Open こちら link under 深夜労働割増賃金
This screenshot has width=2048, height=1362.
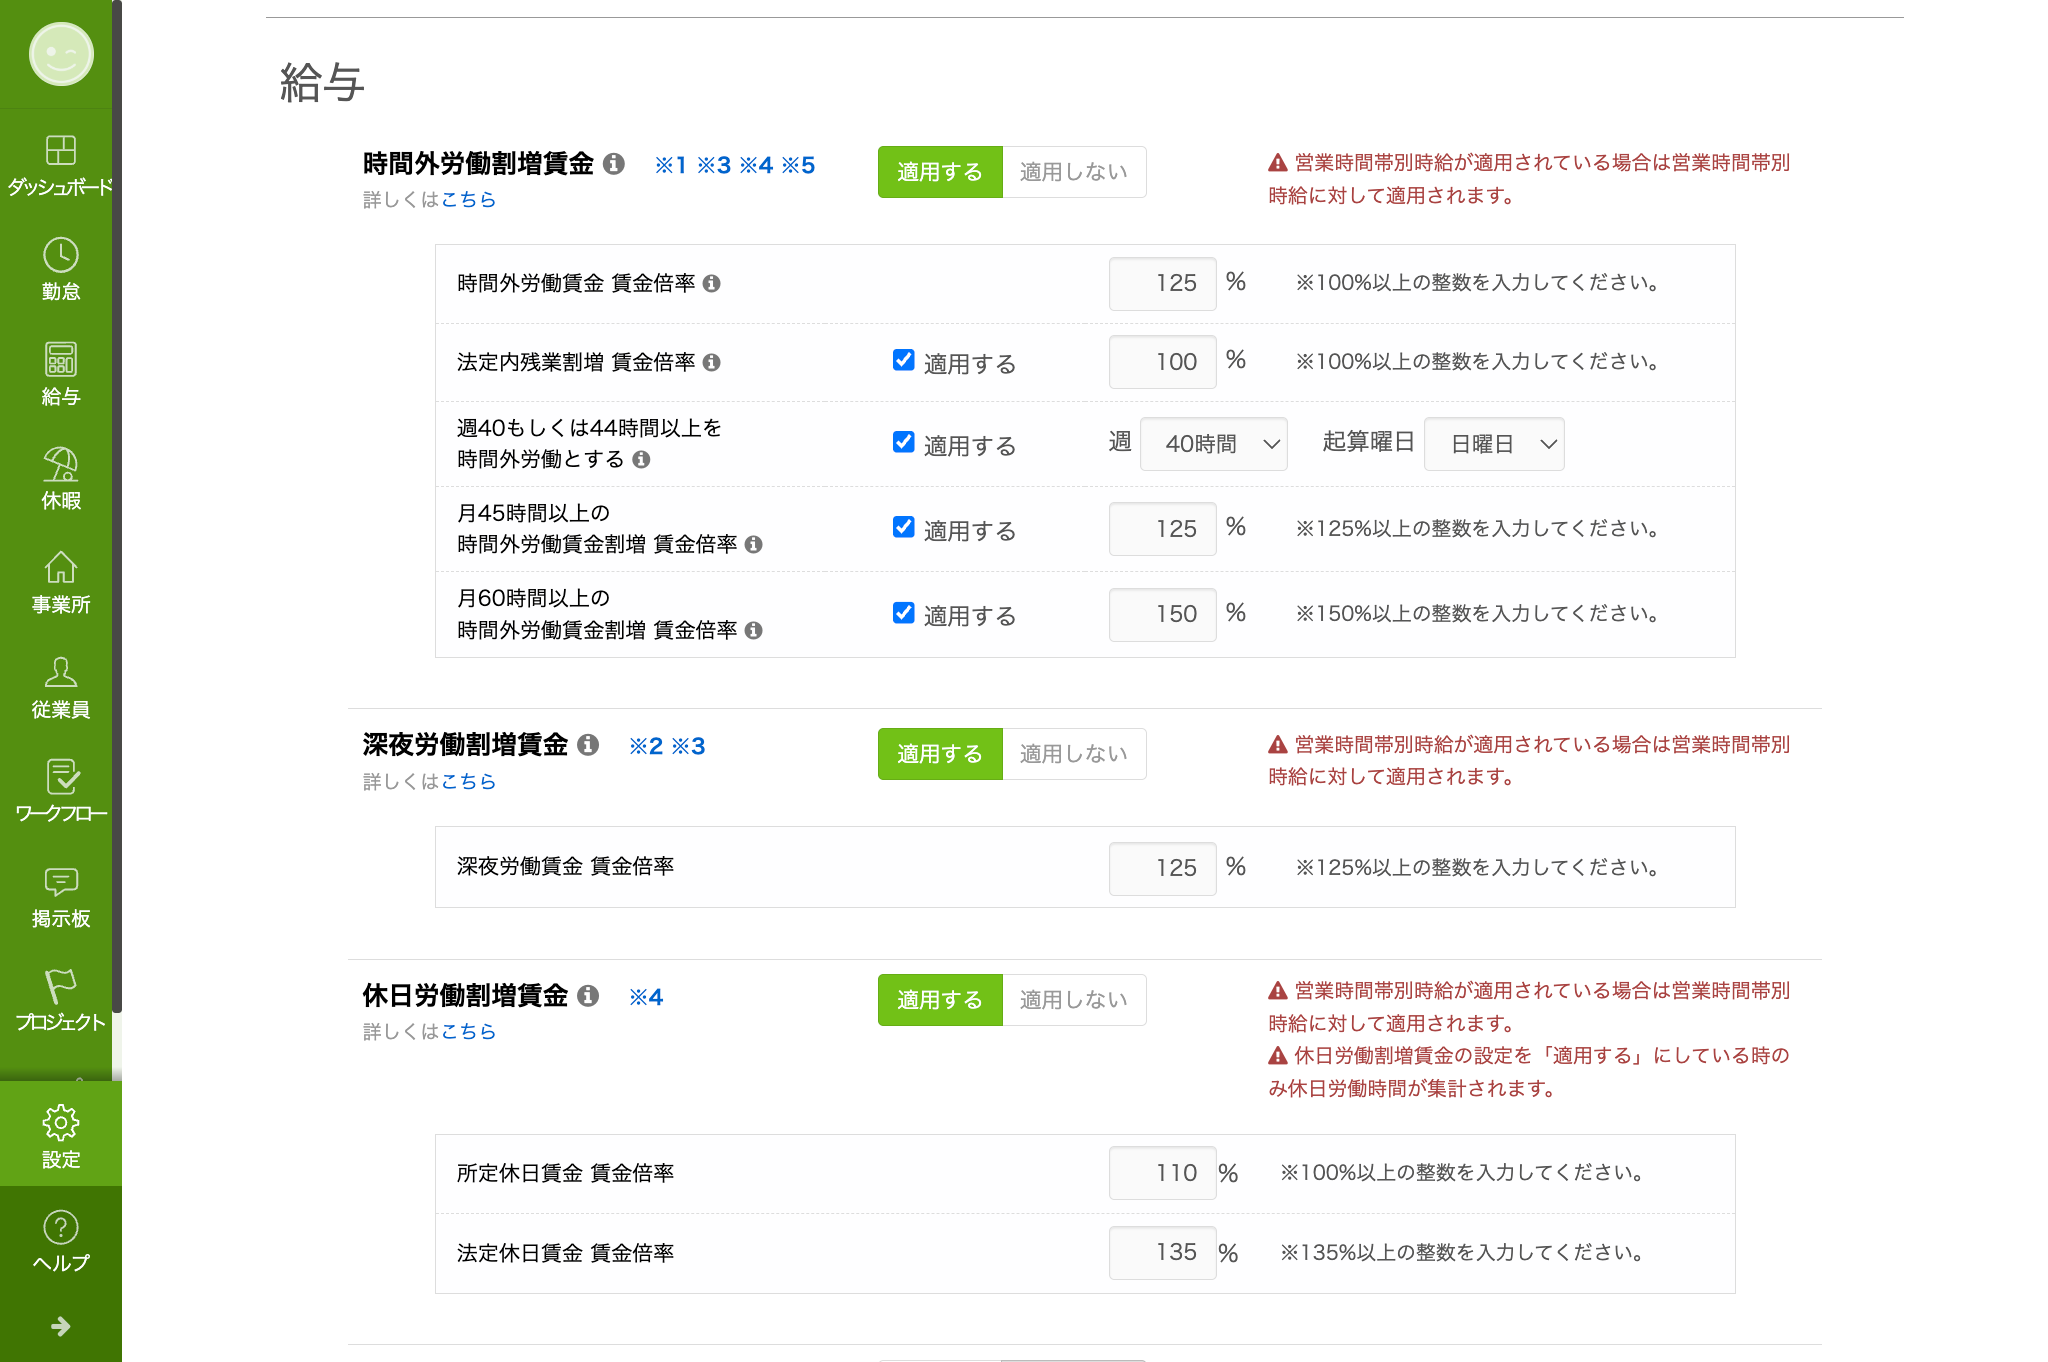click(x=468, y=781)
